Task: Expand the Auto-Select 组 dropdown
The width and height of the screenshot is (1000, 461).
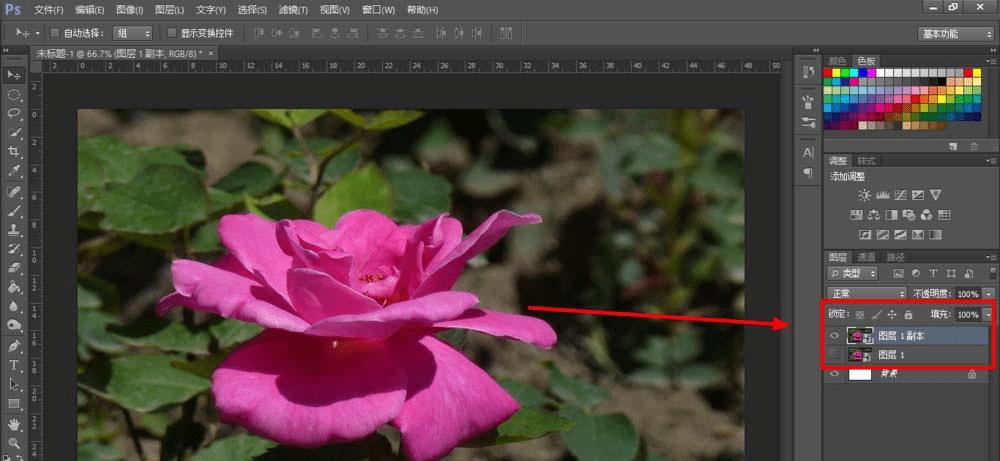Action: tap(132, 33)
